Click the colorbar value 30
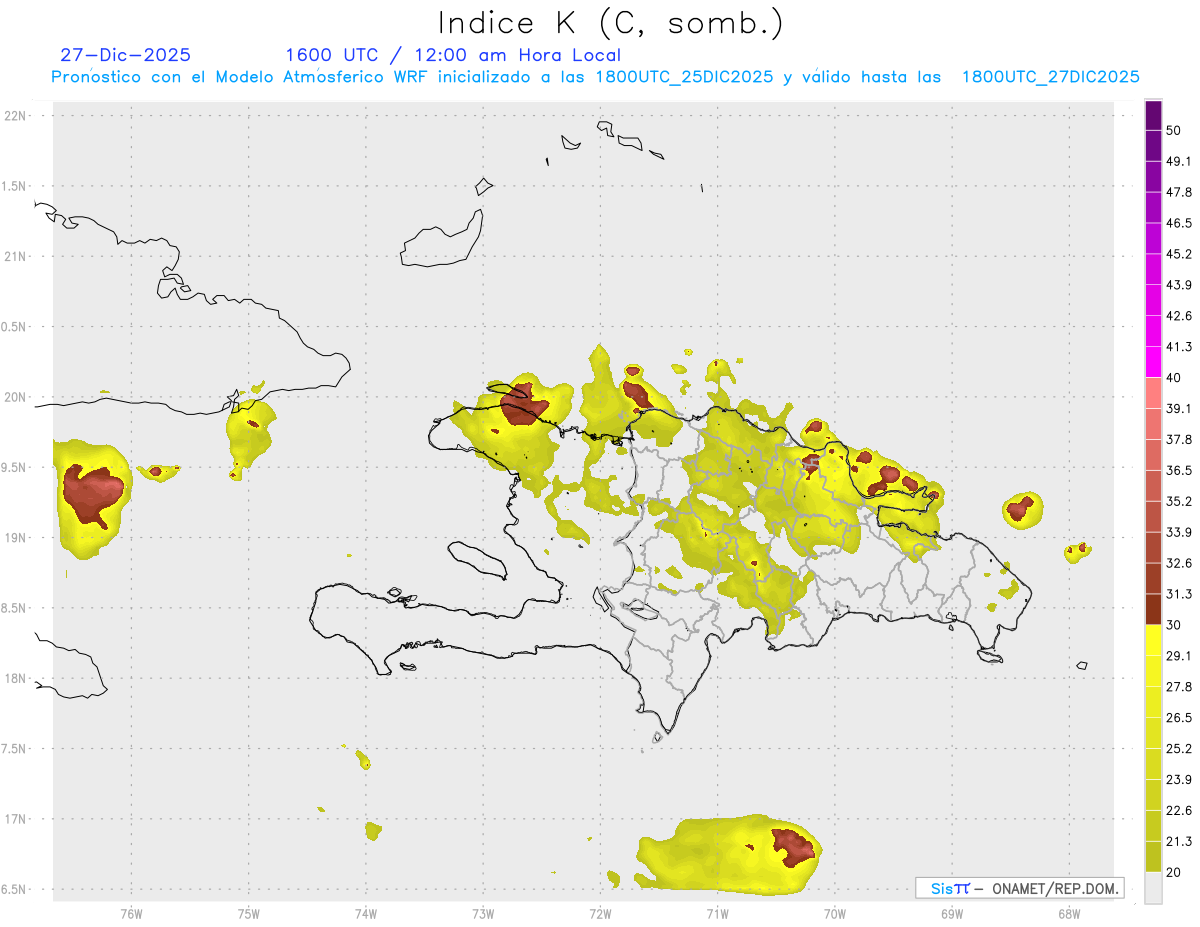The width and height of the screenshot is (1200, 927). tap(1173, 625)
